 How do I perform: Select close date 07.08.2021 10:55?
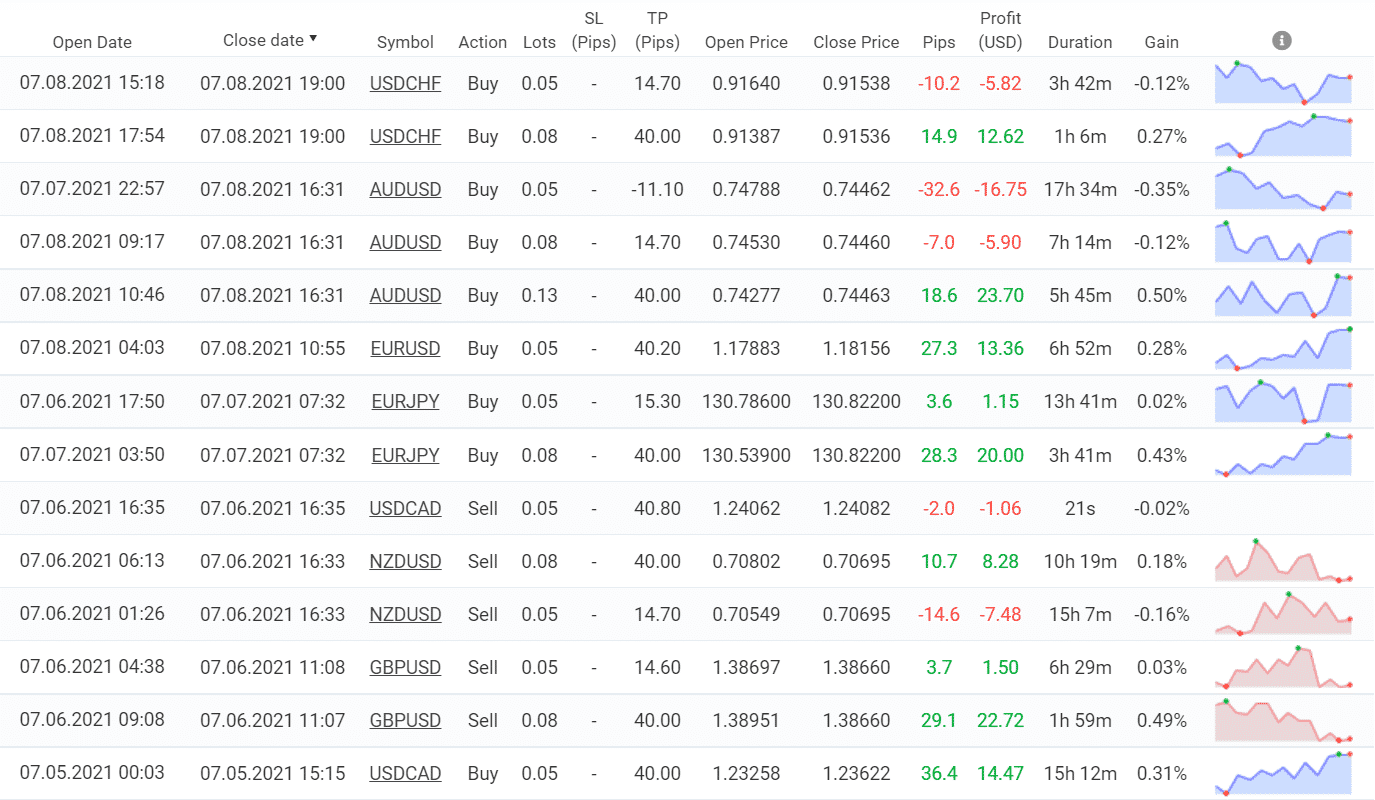(273, 348)
